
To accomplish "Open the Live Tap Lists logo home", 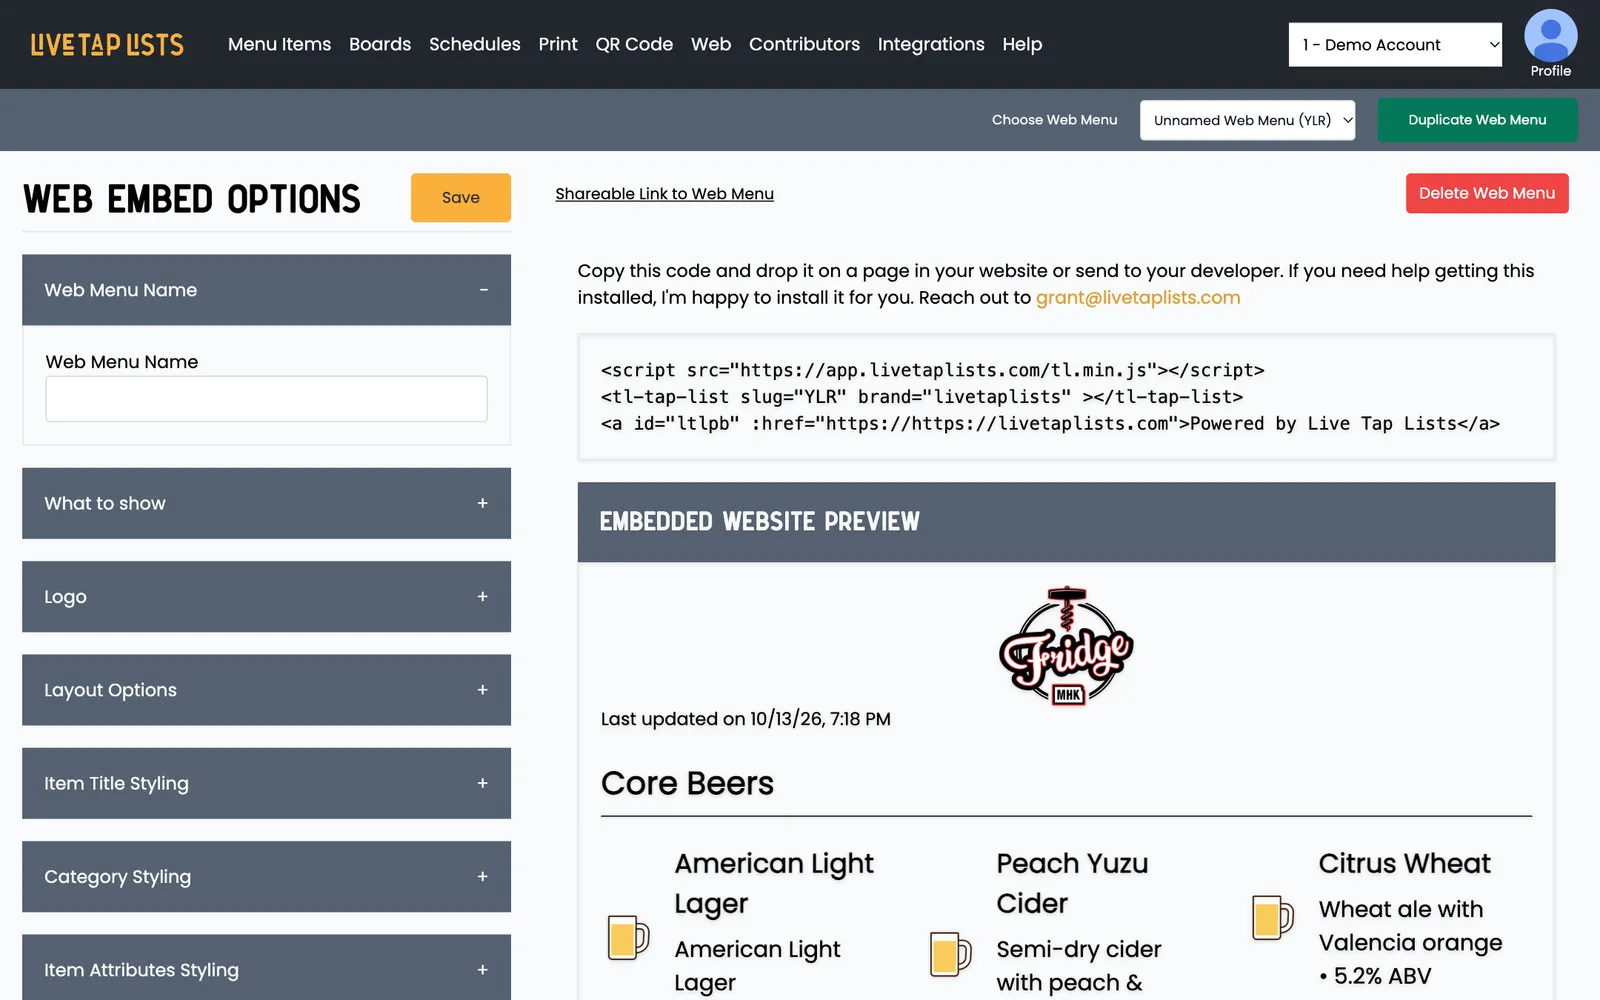I will point(107,45).
